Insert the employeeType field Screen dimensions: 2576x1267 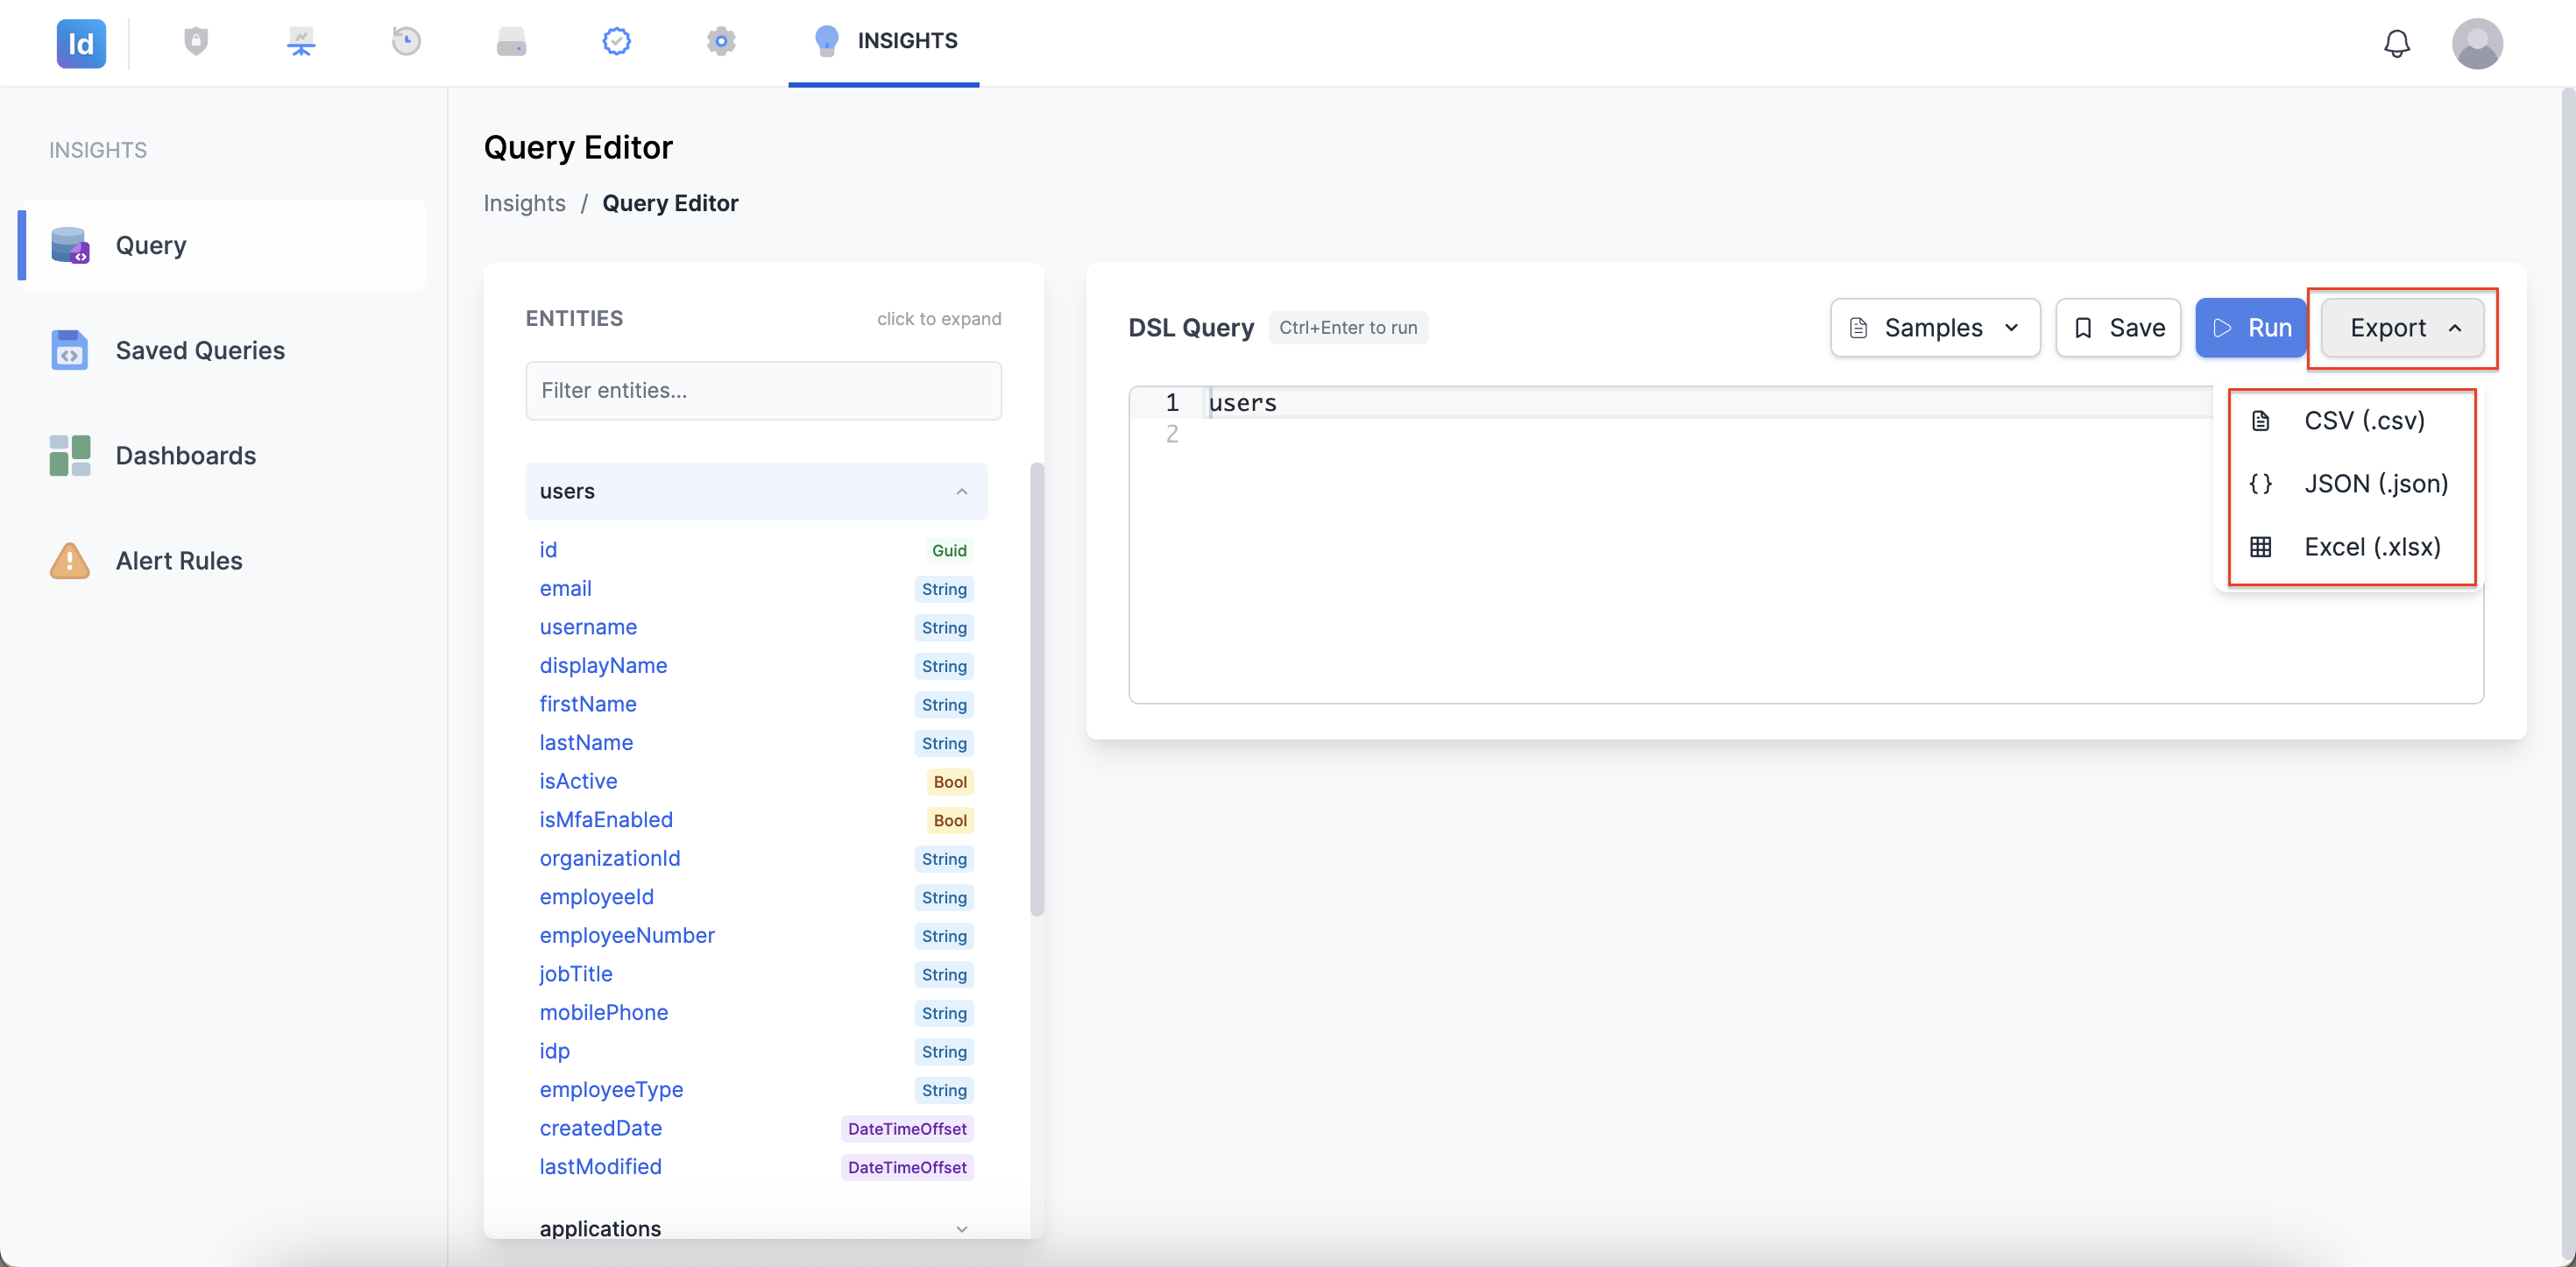(x=611, y=1089)
